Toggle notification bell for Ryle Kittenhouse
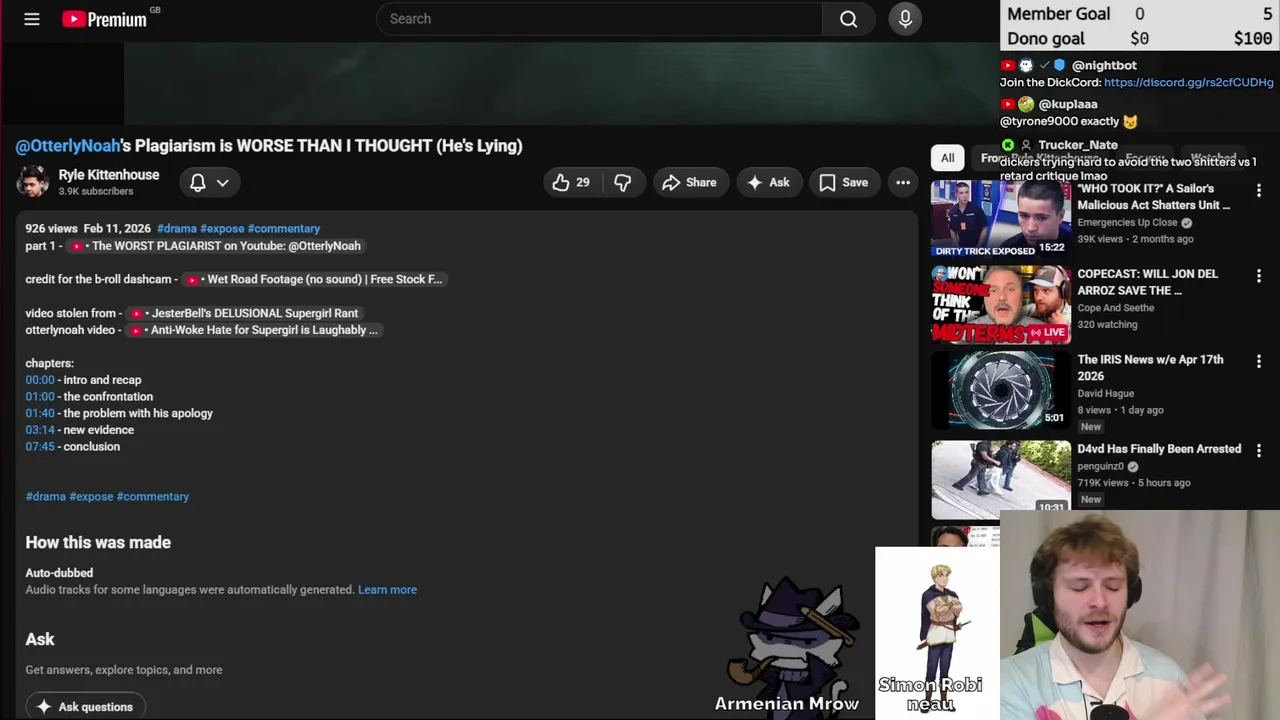Screen dimensions: 1280x720 click(x=198, y=182)
